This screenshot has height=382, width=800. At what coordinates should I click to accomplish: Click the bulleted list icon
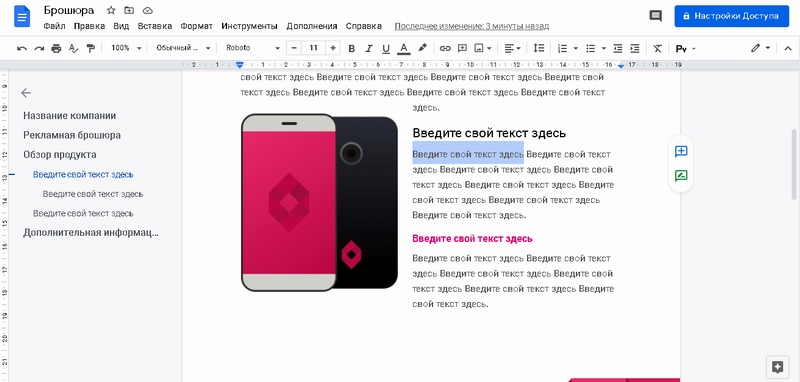(x=591, y=48)
